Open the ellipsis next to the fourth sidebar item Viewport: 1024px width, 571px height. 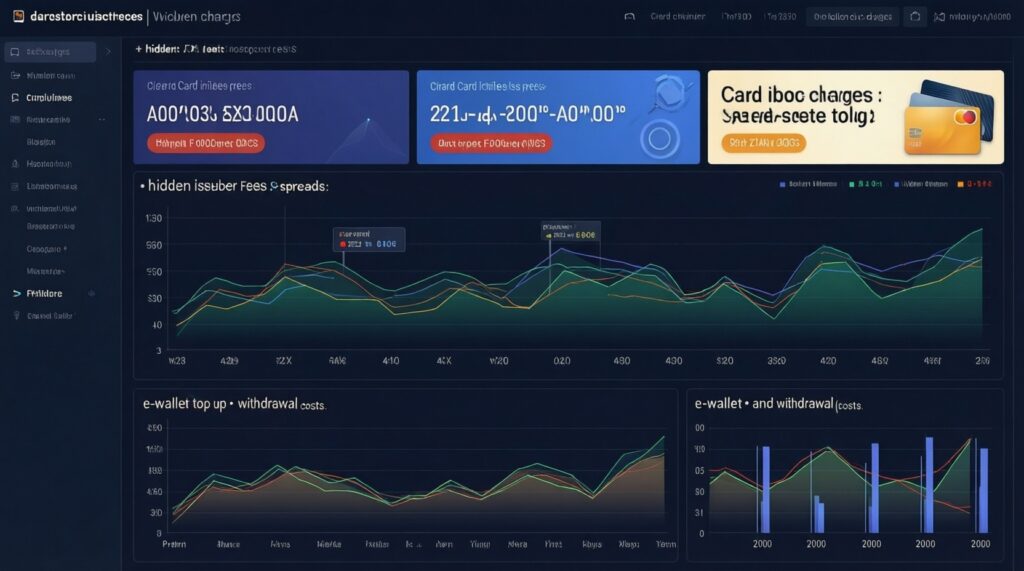point(102,120)
